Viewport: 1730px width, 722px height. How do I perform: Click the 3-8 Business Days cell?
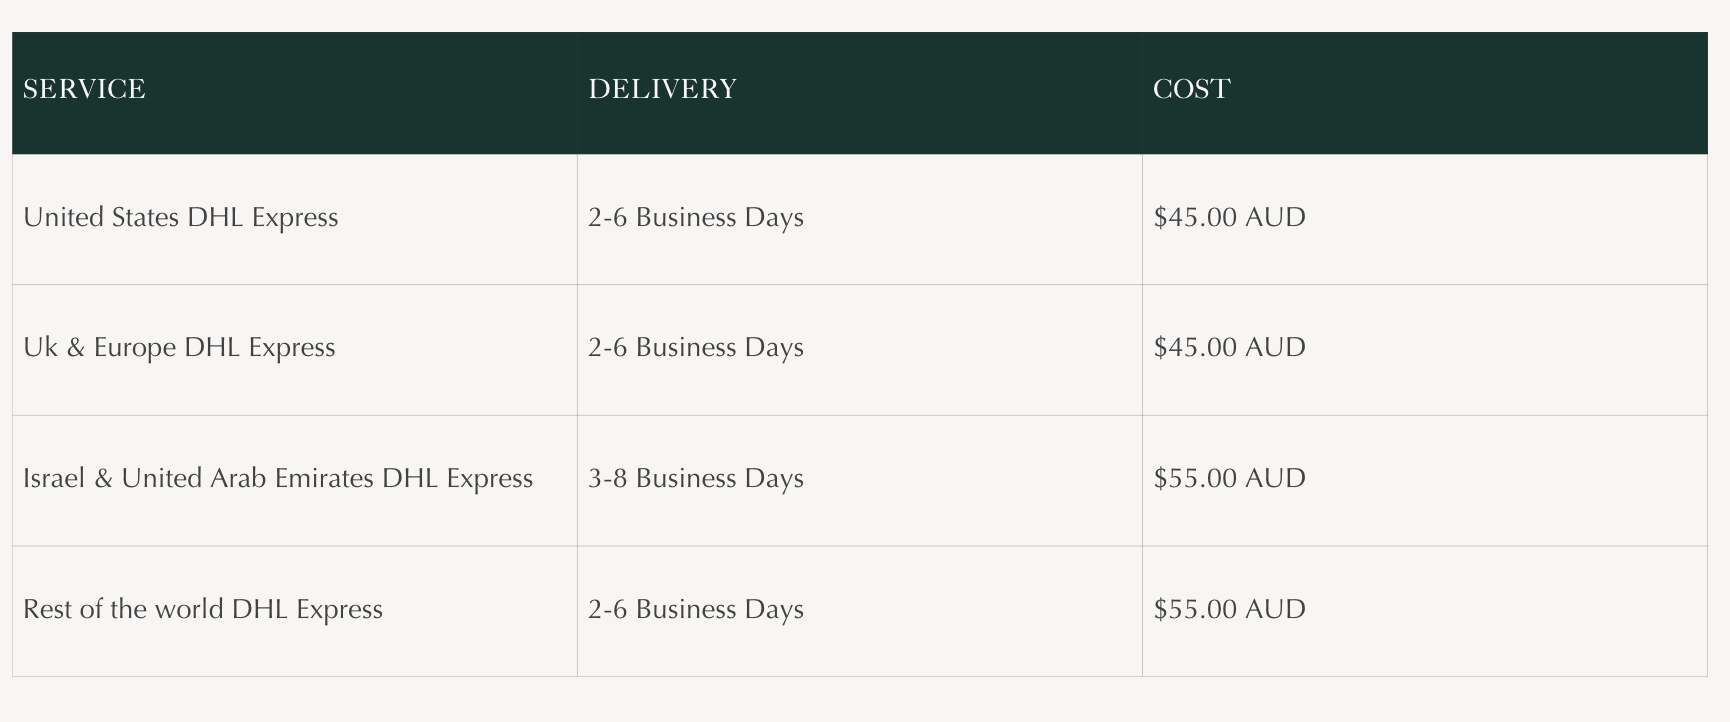pyautogui.click(x=696, y=479)
